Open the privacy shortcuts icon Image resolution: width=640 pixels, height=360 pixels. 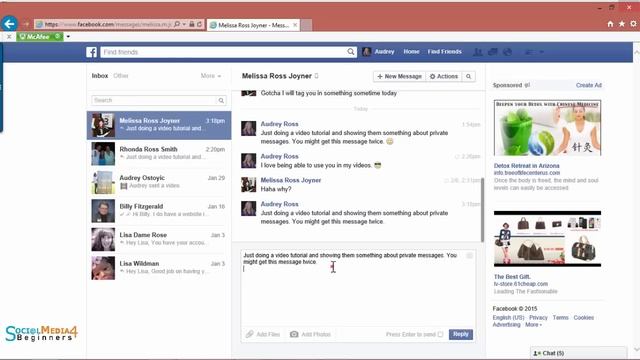[529, 52]
